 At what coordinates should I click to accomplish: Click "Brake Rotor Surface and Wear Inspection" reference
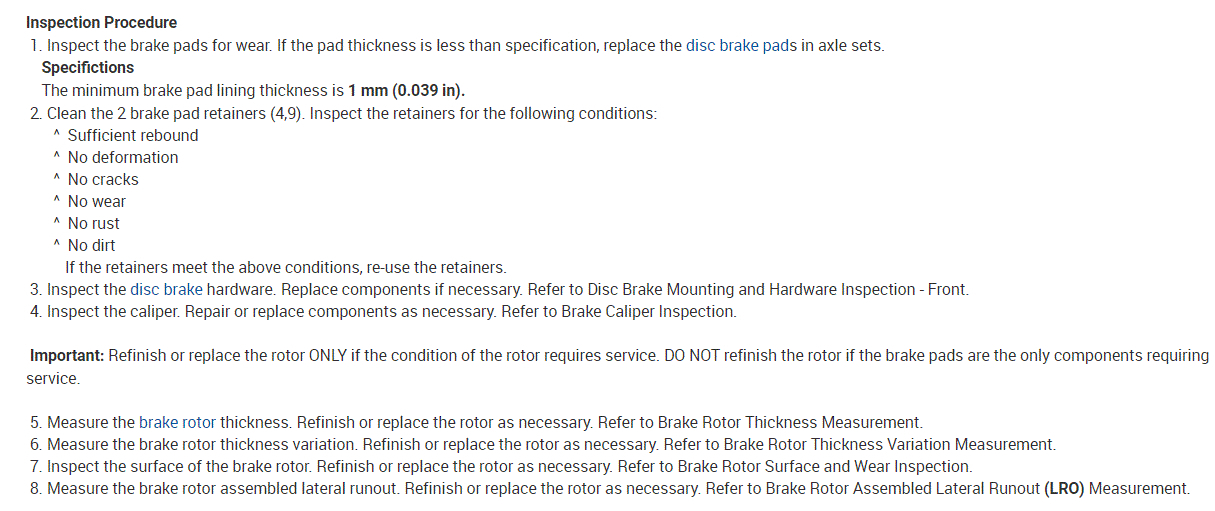click(823, 466)
